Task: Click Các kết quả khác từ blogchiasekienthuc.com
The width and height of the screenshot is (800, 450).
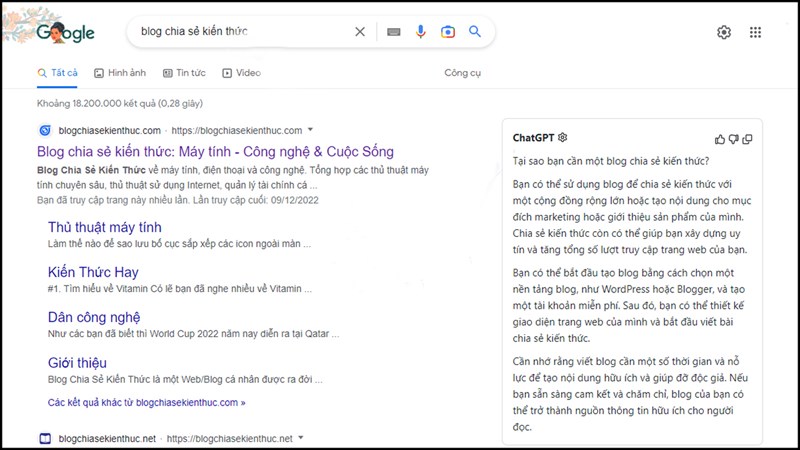Action: coord(146,403)
